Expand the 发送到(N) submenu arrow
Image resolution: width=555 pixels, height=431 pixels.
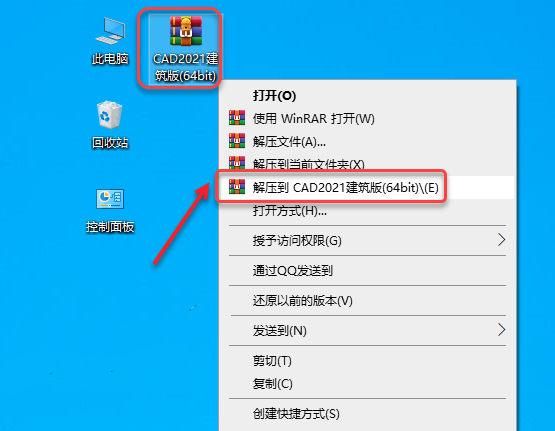click(x=501, y=330)
